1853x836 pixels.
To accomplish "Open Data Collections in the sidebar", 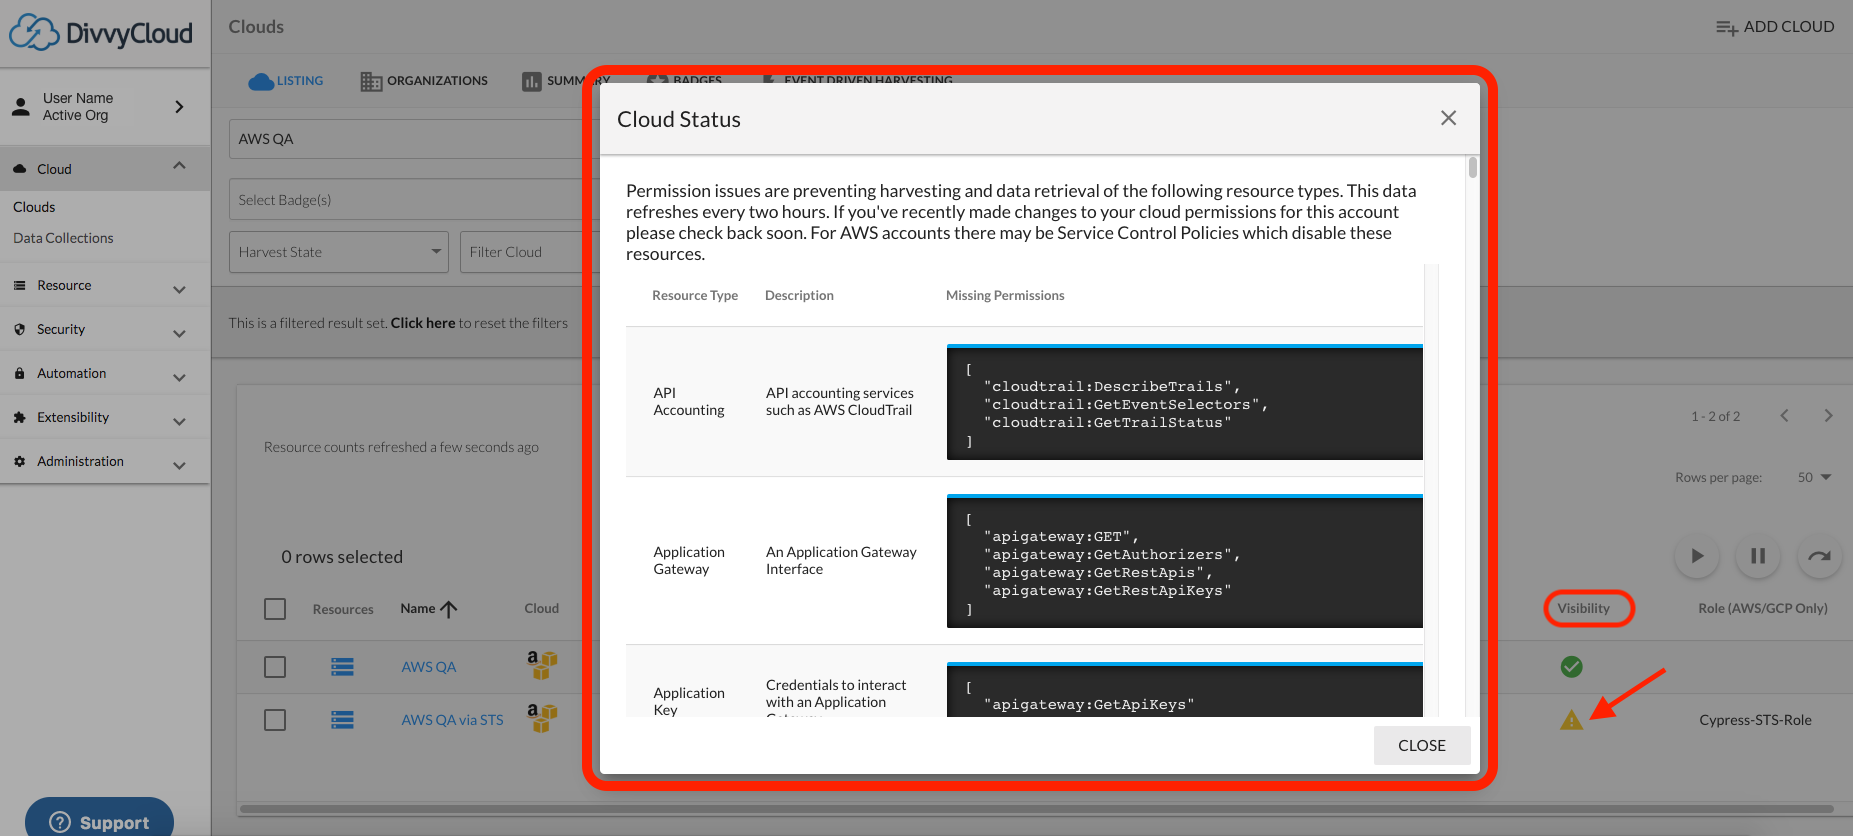I will pyautogui.click(x=63, y=238).
